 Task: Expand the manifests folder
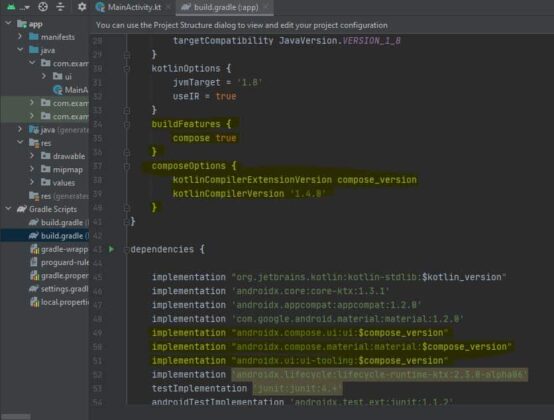pyautogui.click(x=20, y=36)
